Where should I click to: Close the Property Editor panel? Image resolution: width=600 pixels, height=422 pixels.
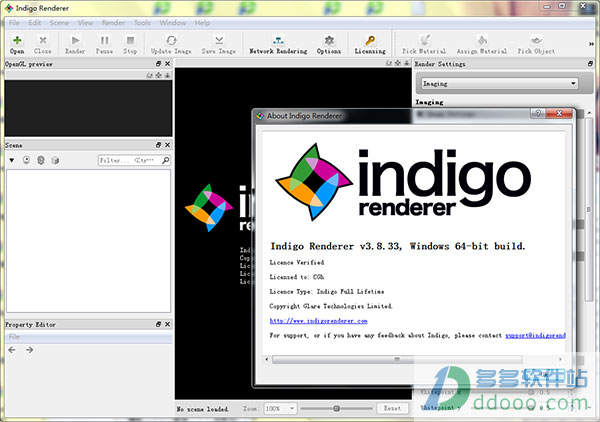tap(167, 324)
